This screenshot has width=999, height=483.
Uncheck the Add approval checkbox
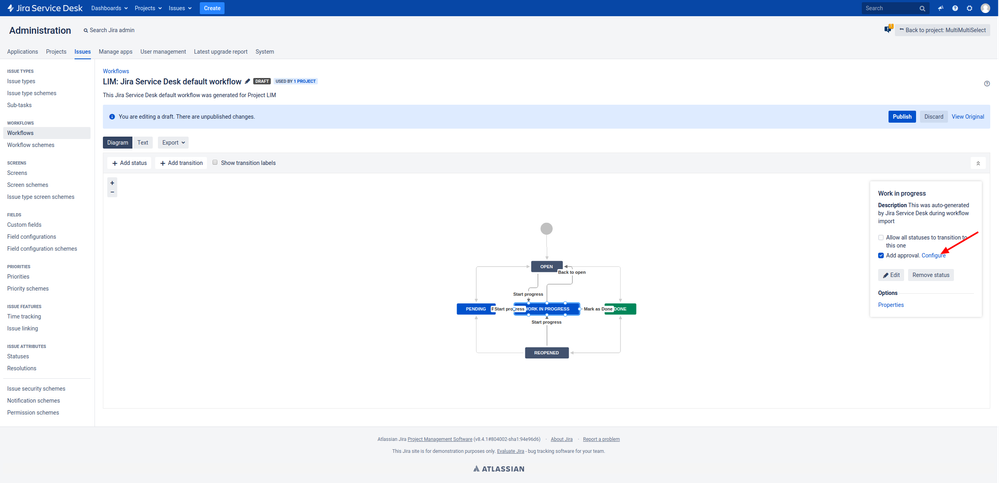point(880,256)
